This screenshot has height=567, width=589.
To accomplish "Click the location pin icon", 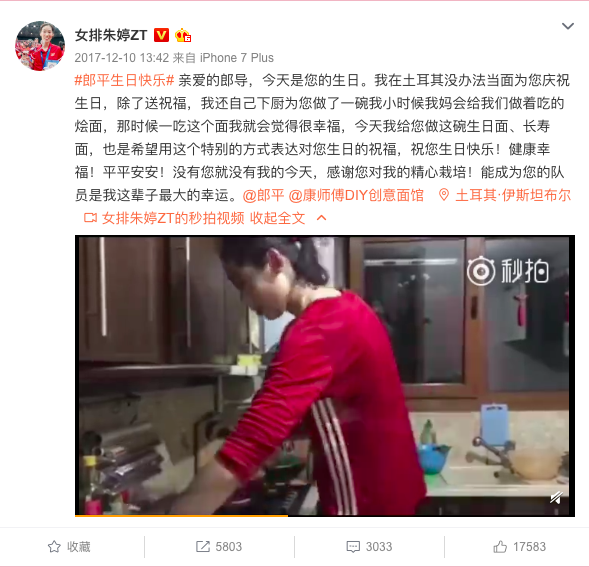I will pyautogui.click(x=444, y=195).
